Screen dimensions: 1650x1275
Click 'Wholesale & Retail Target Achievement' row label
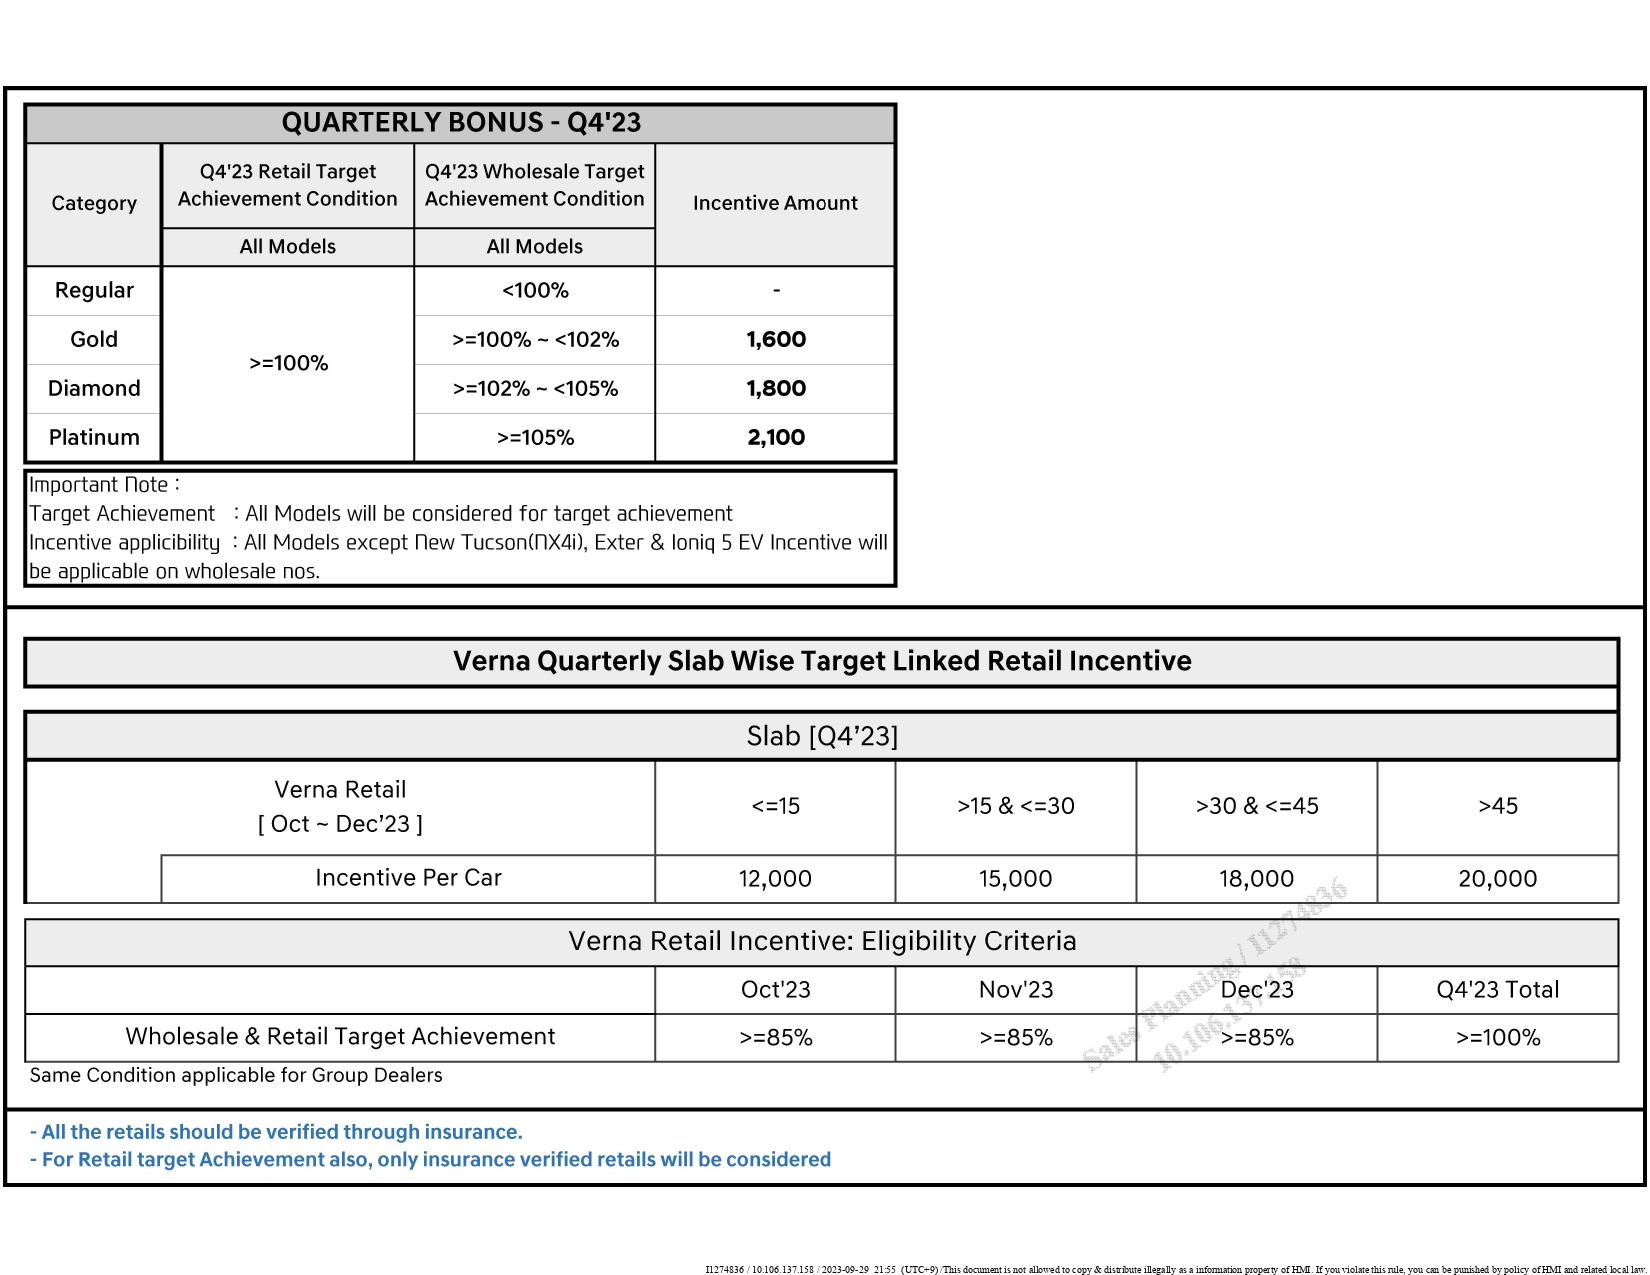click(340, 1037)
